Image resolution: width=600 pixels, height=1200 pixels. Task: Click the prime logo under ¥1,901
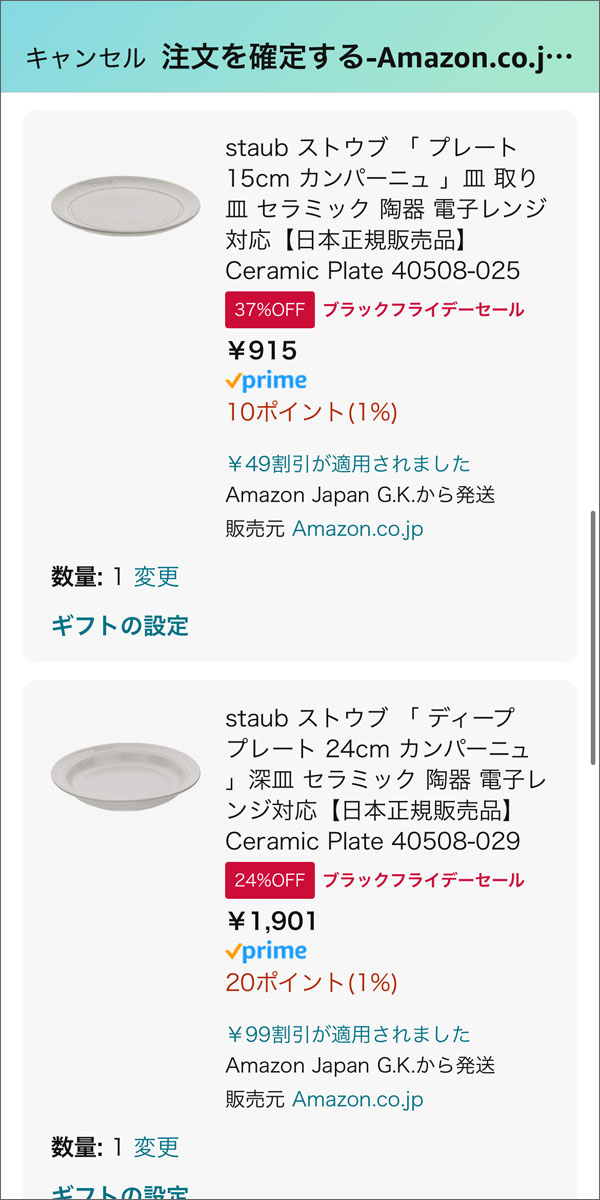(x=266, y=951)
